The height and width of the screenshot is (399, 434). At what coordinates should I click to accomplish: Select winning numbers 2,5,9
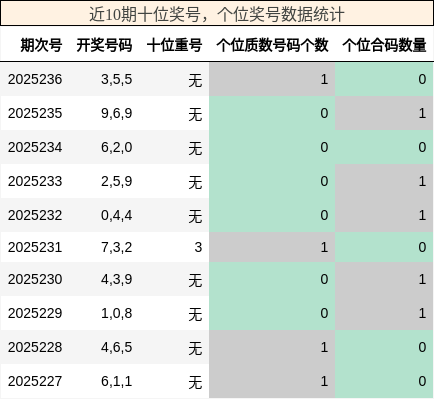point(117,181)
